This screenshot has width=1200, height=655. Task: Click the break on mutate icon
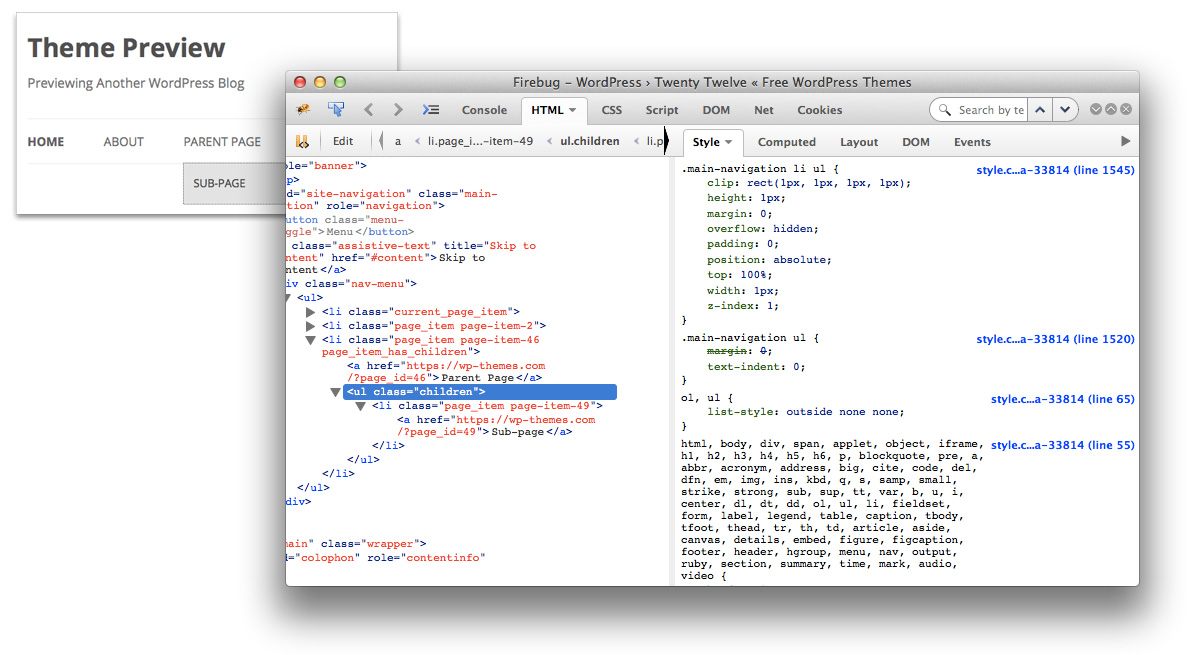pyautogui.click(x=302, y=141)
